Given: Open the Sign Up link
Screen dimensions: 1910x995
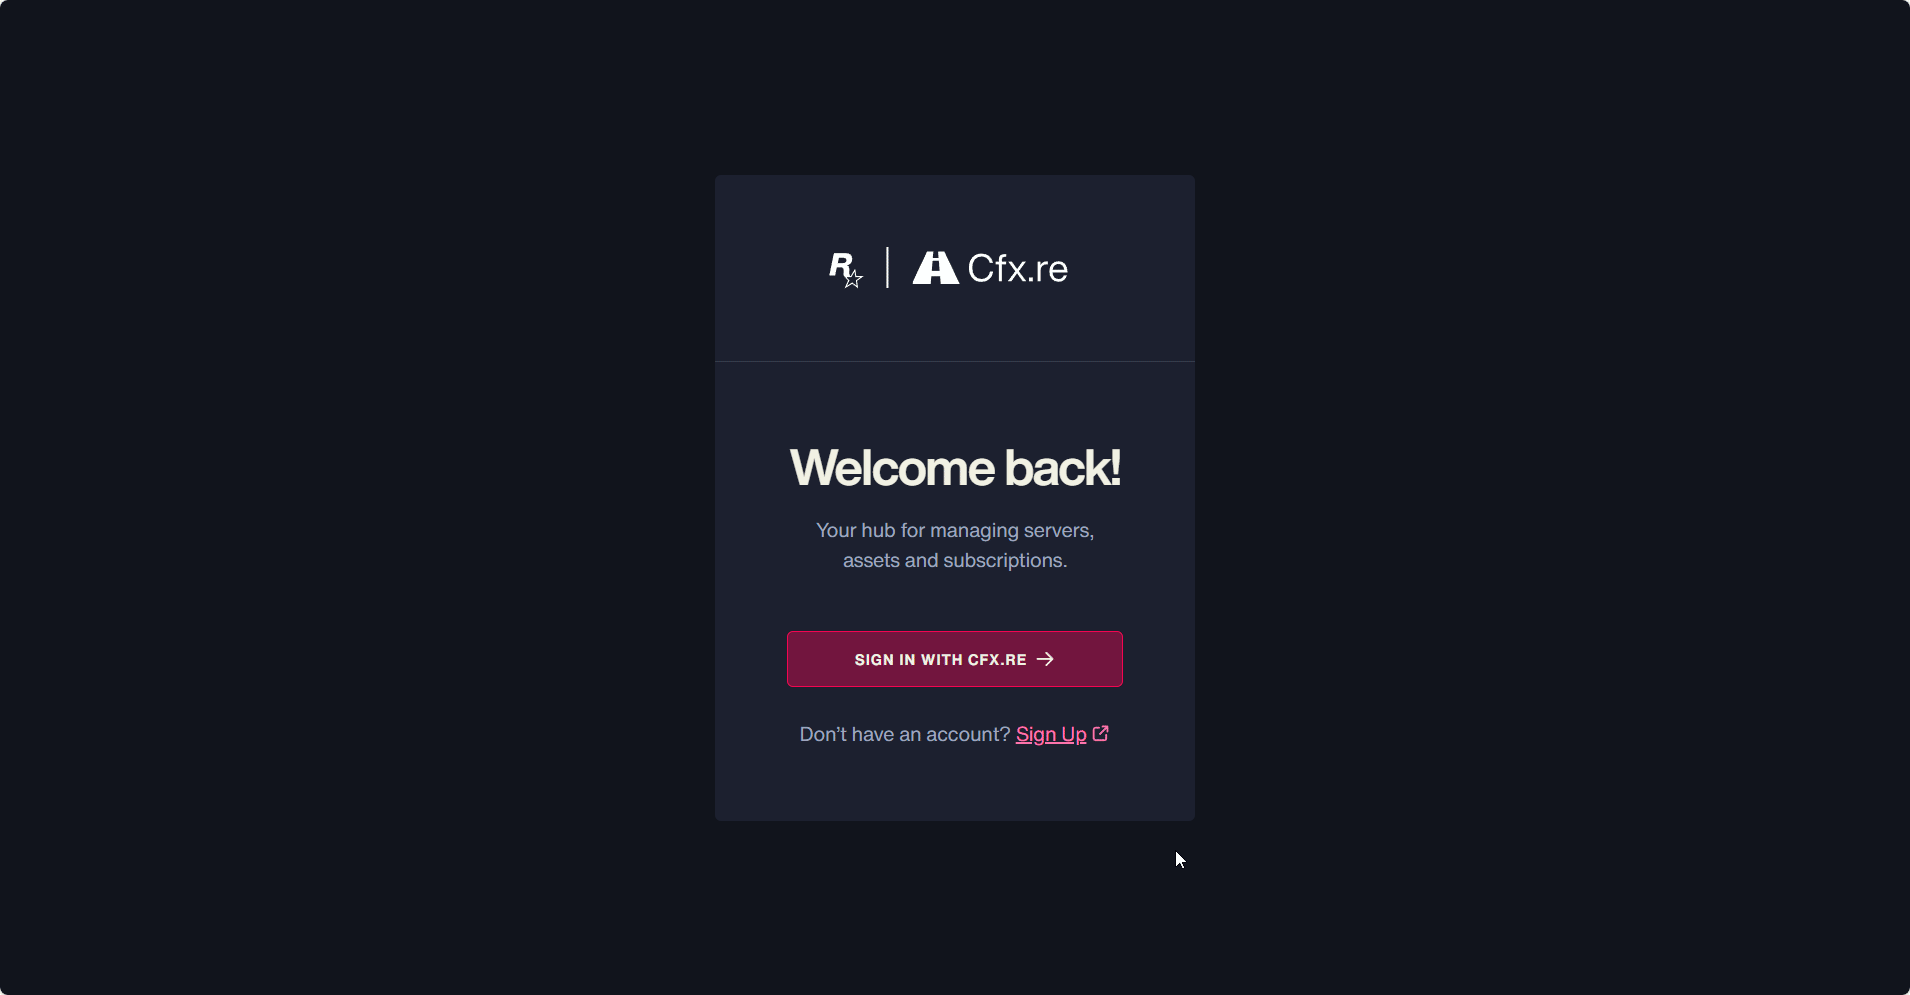Looking at the screenshot, I should pyautogui.click(x=1051, y=734).
